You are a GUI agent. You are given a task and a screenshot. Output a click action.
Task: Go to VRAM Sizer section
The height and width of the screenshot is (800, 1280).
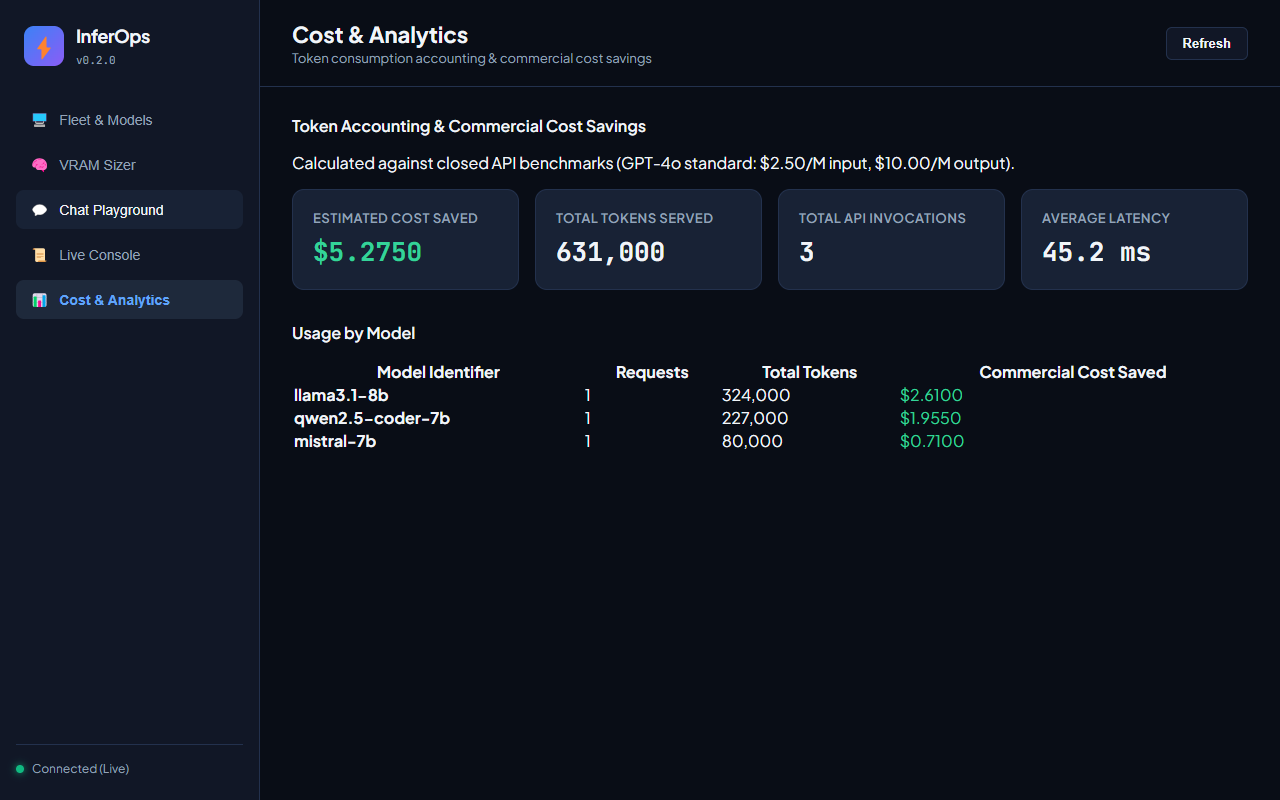129,165
